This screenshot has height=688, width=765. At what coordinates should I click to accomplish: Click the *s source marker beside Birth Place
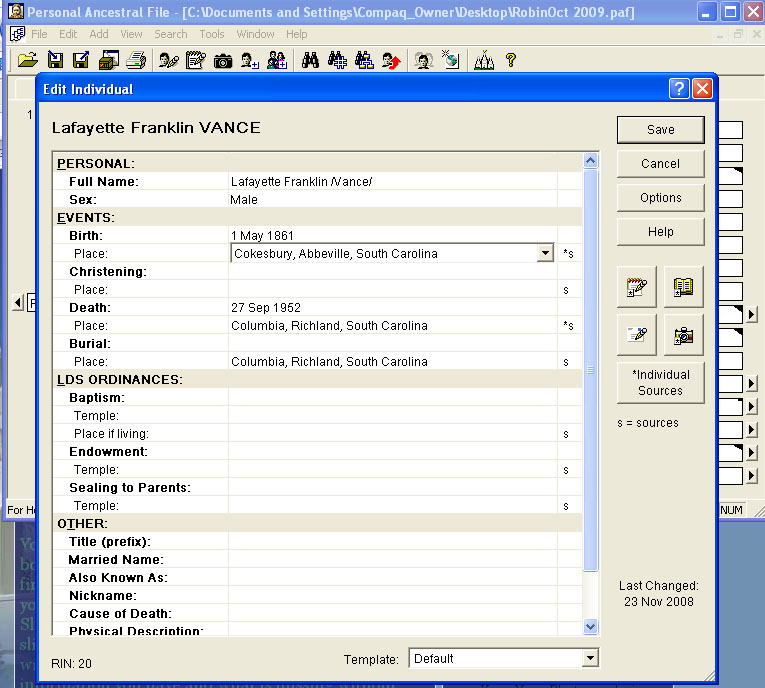click(x=568, y=254)
